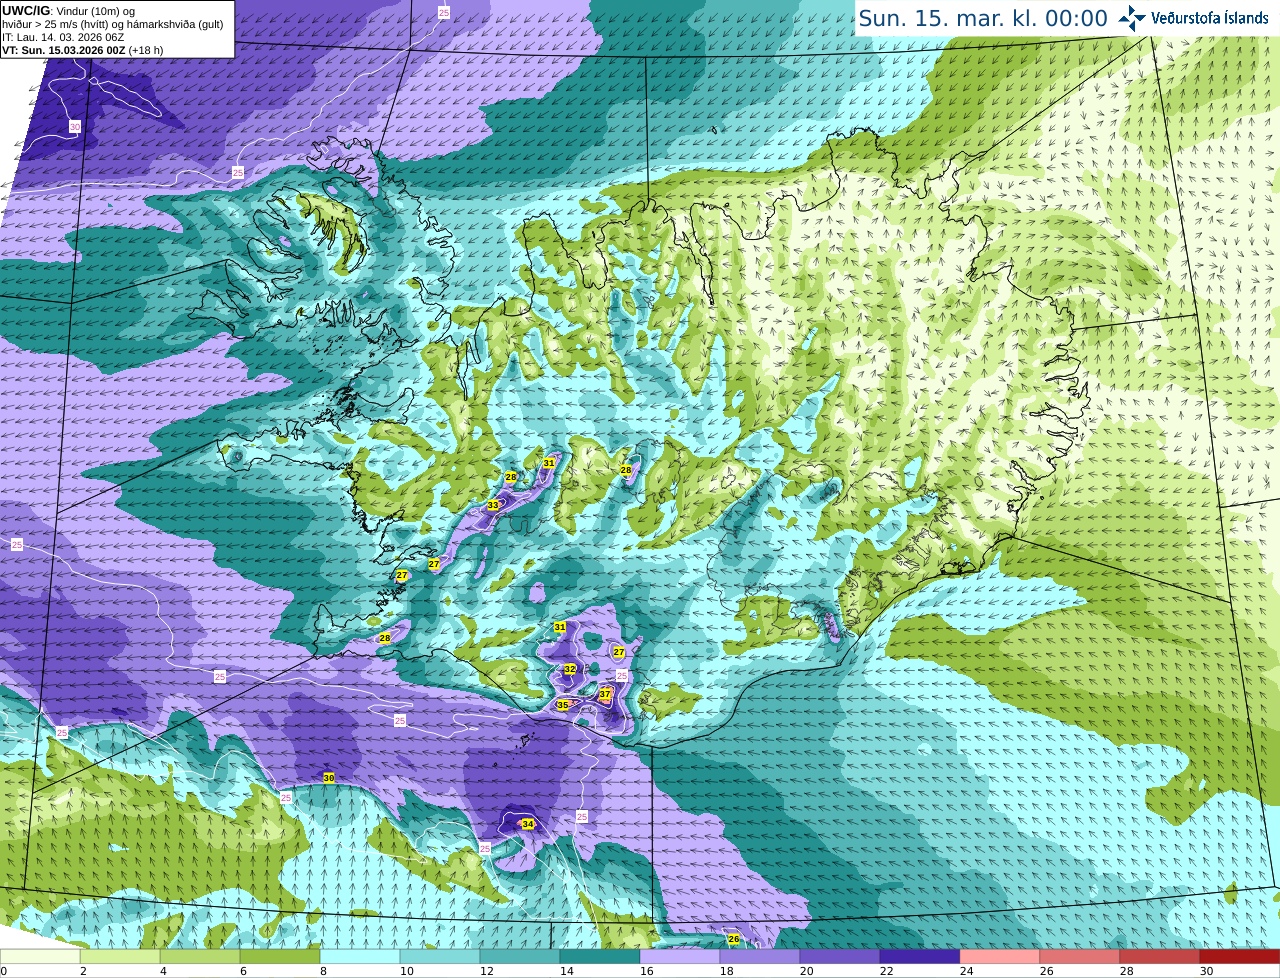Select the red 28–30 legend swatch
The height and width of the screenshot is (978, 1280).
1160,957
